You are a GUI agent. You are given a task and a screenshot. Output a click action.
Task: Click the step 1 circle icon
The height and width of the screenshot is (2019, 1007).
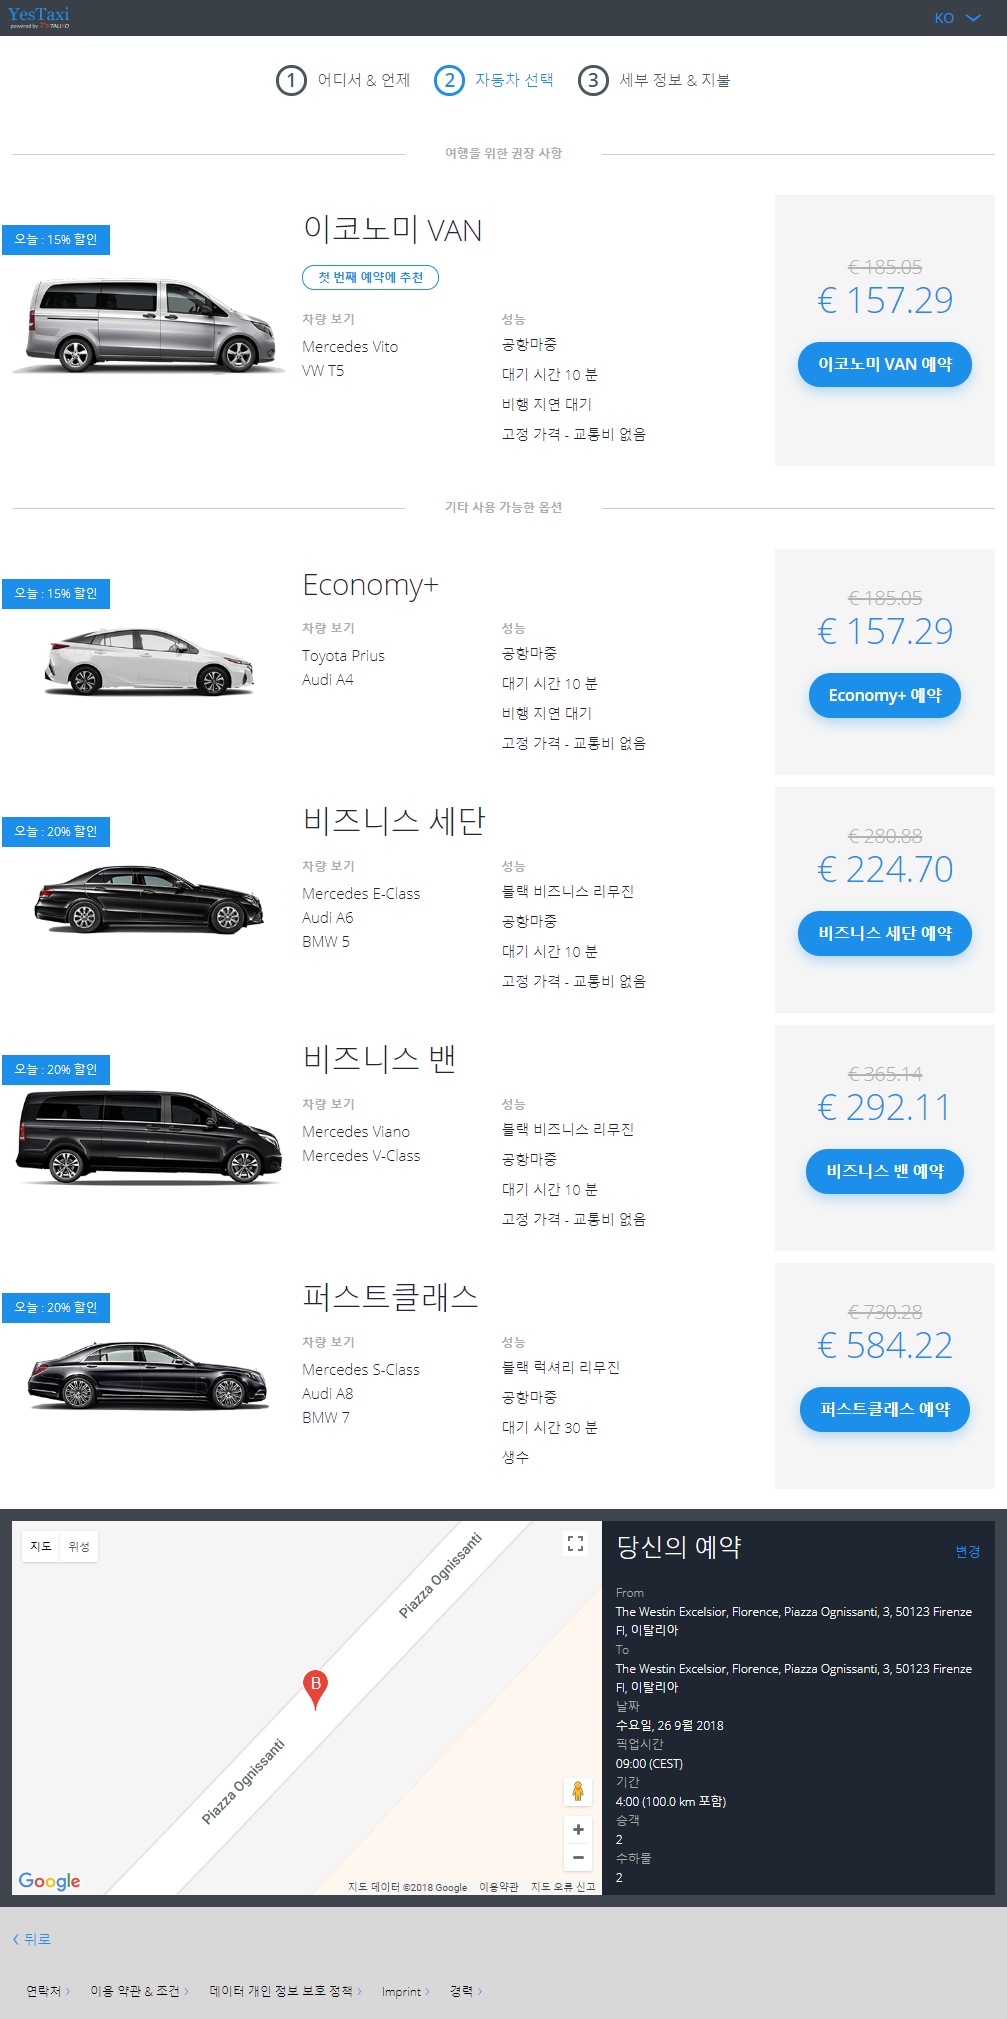point(291,80)
